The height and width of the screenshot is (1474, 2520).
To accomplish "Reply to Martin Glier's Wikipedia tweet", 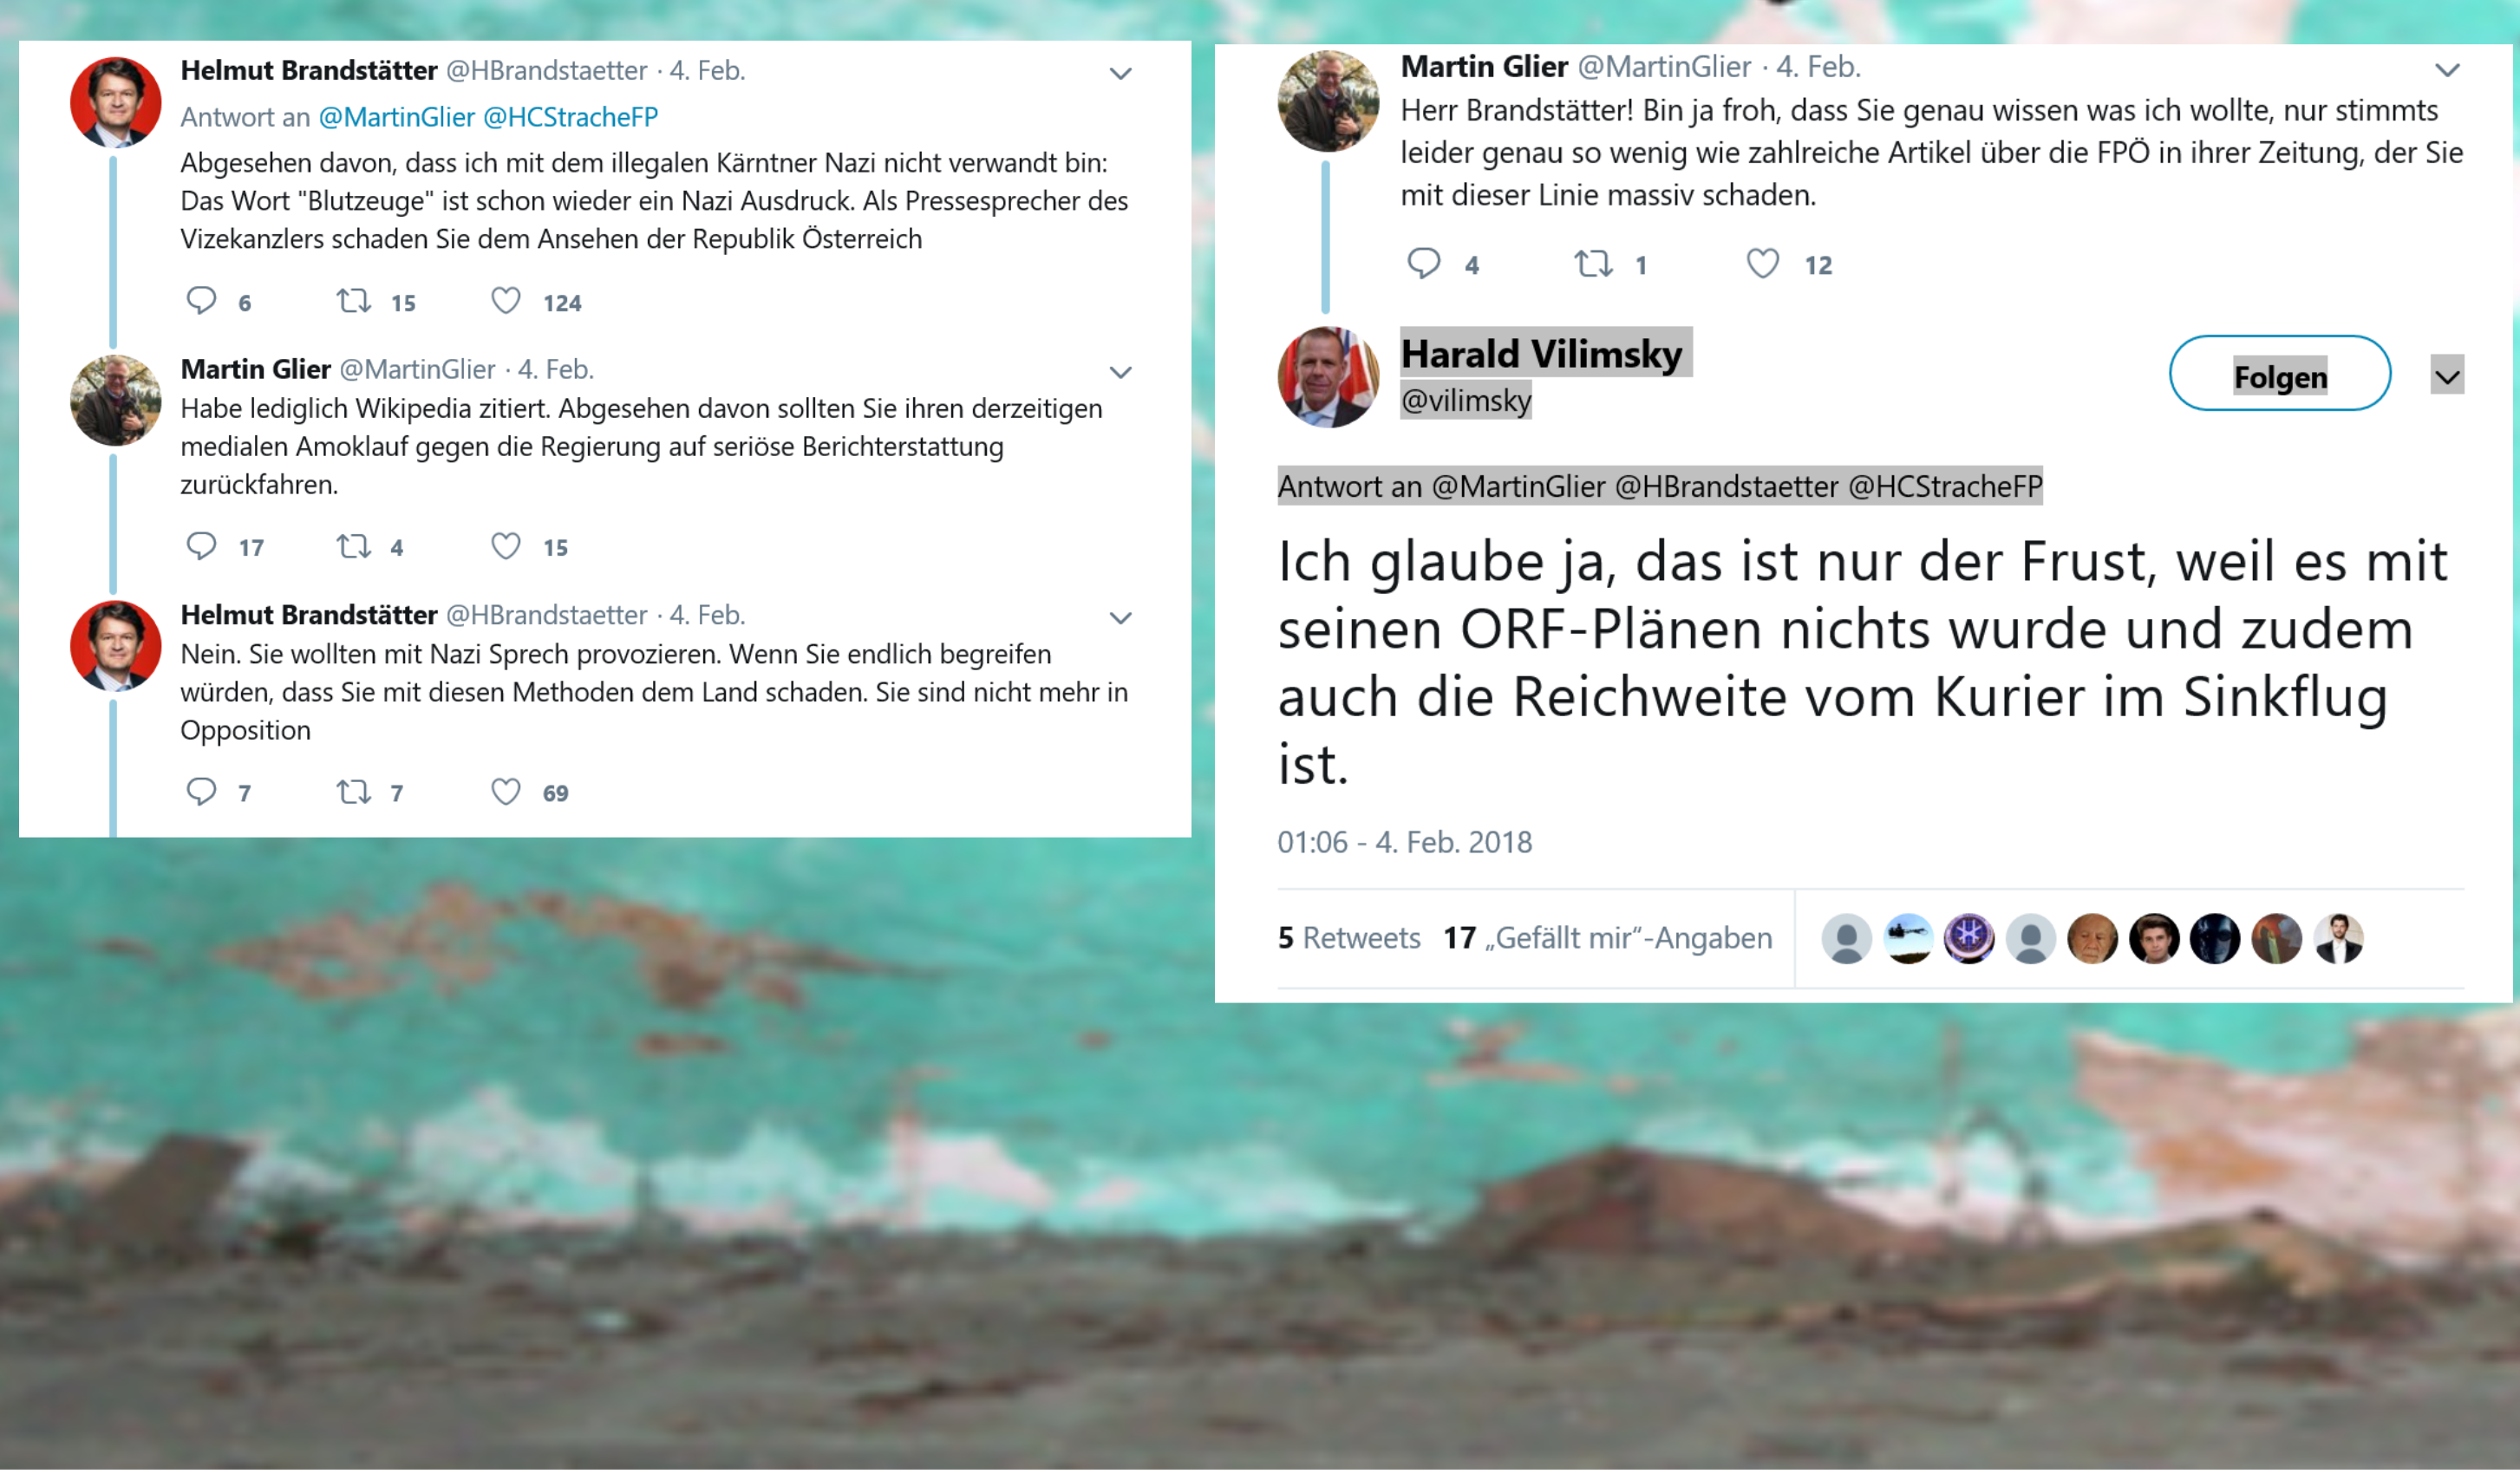I will click(201, 546).
